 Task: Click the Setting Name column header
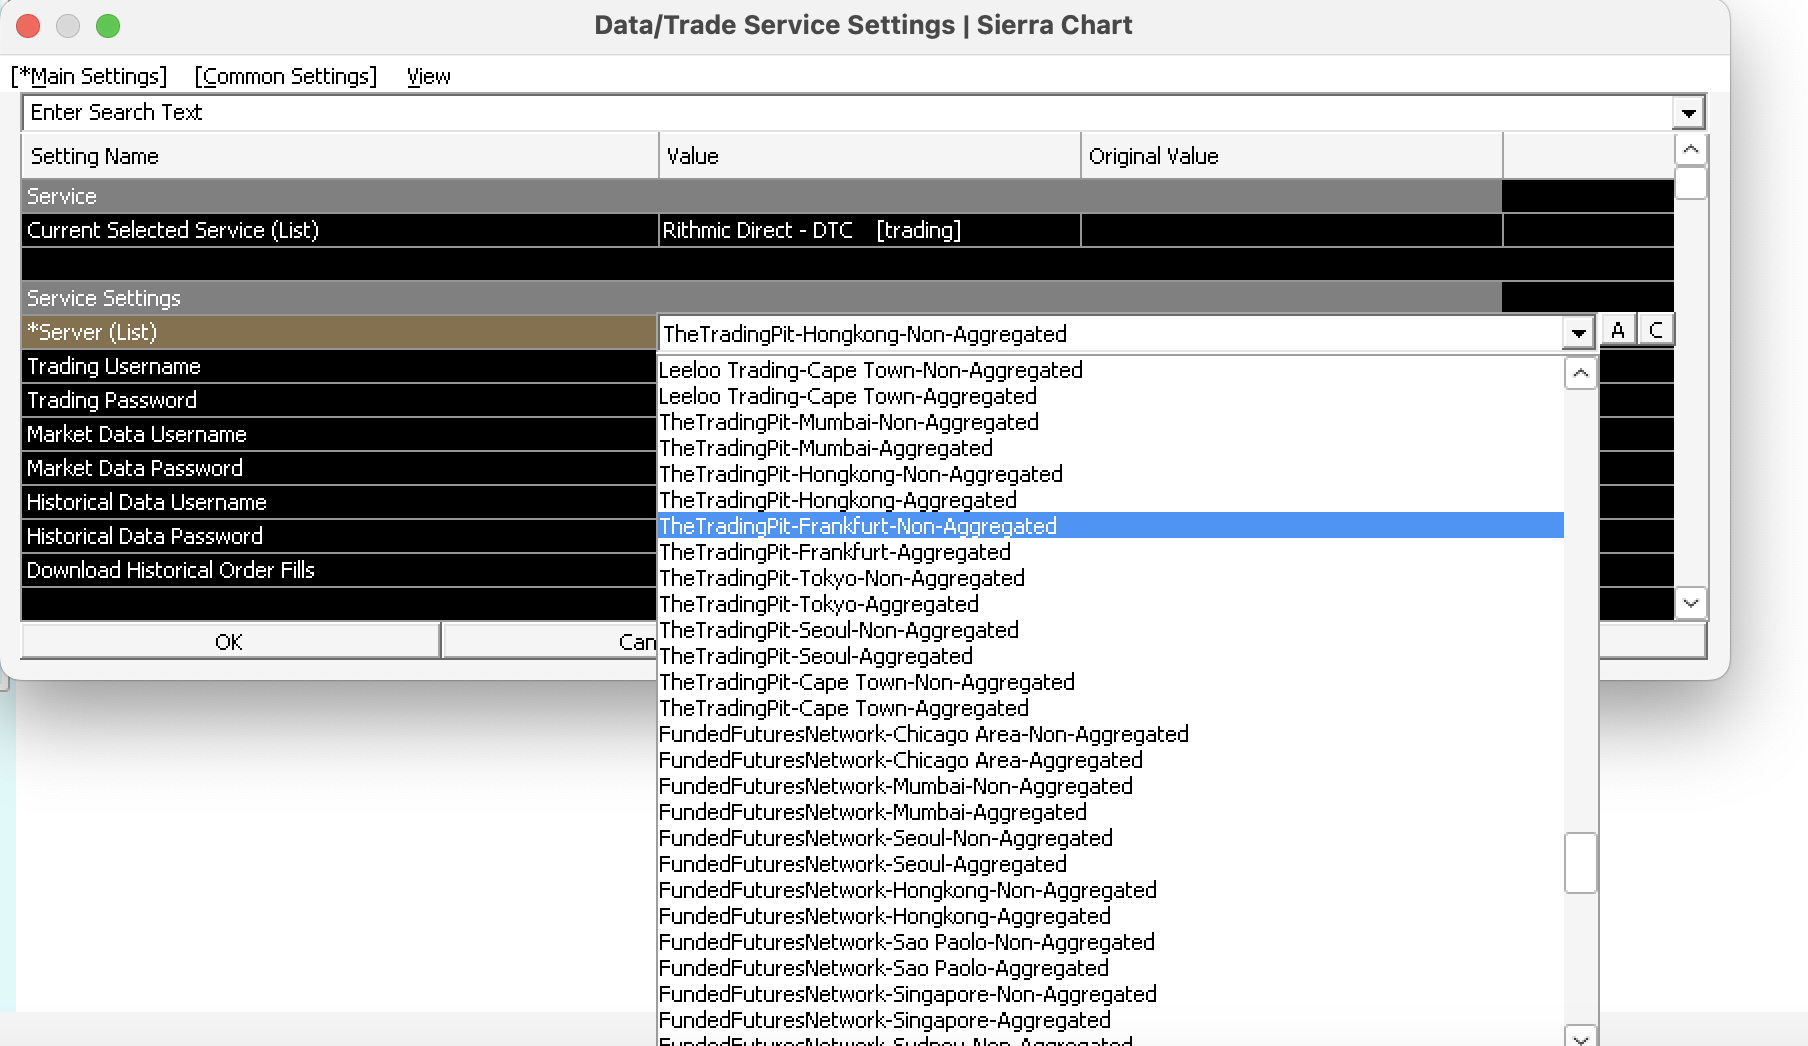click(x=340, y=156)
